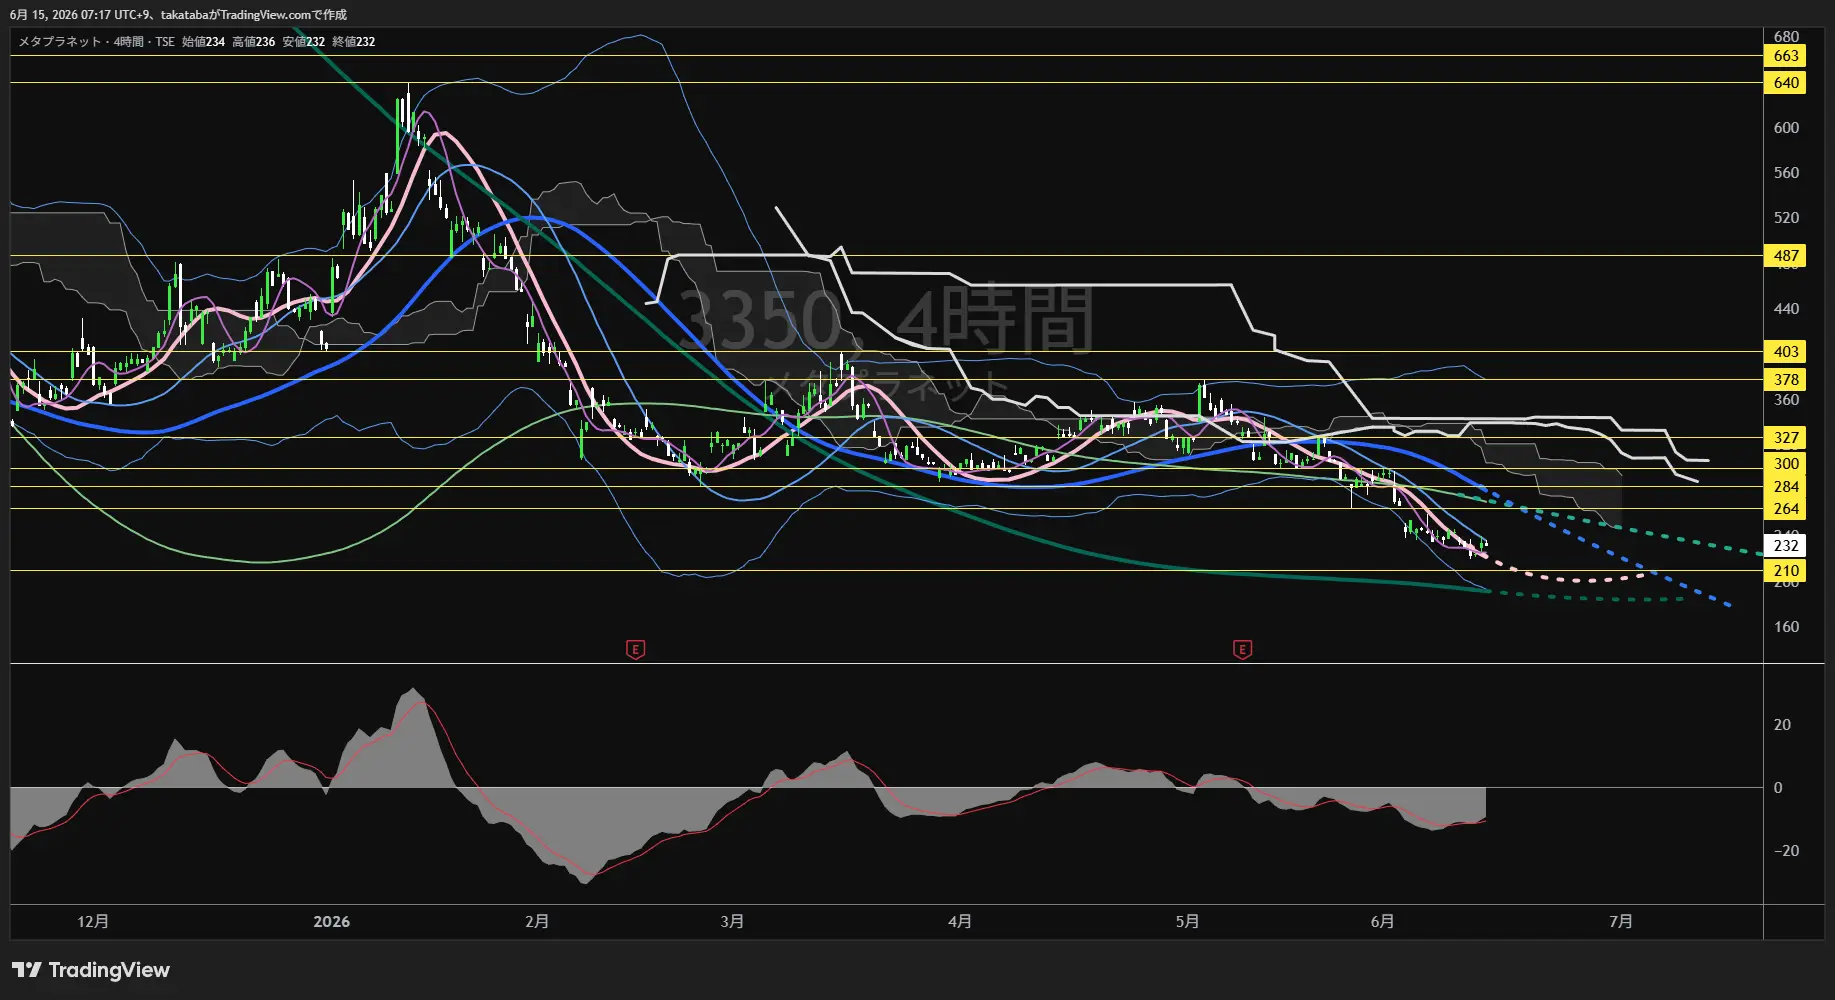Click the 160 price axis tick

(1786, 627)
